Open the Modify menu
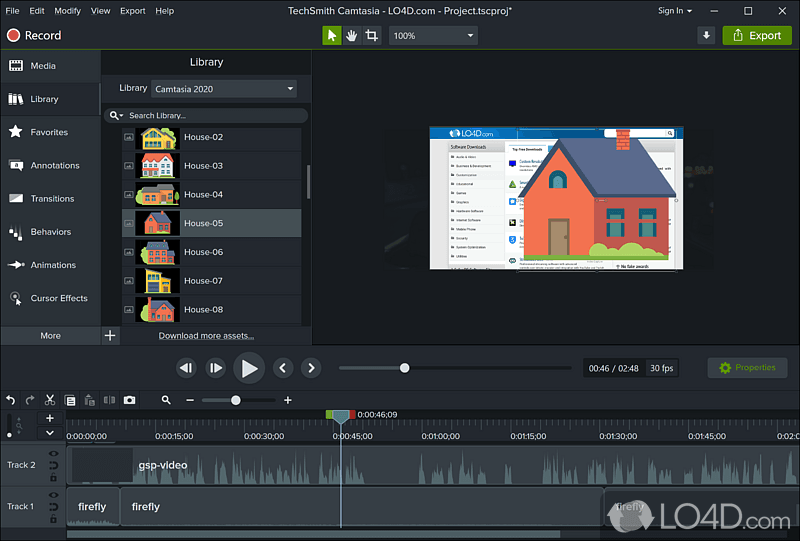The width and height of the screenshot is (800, 541). [x=67, y=11]
